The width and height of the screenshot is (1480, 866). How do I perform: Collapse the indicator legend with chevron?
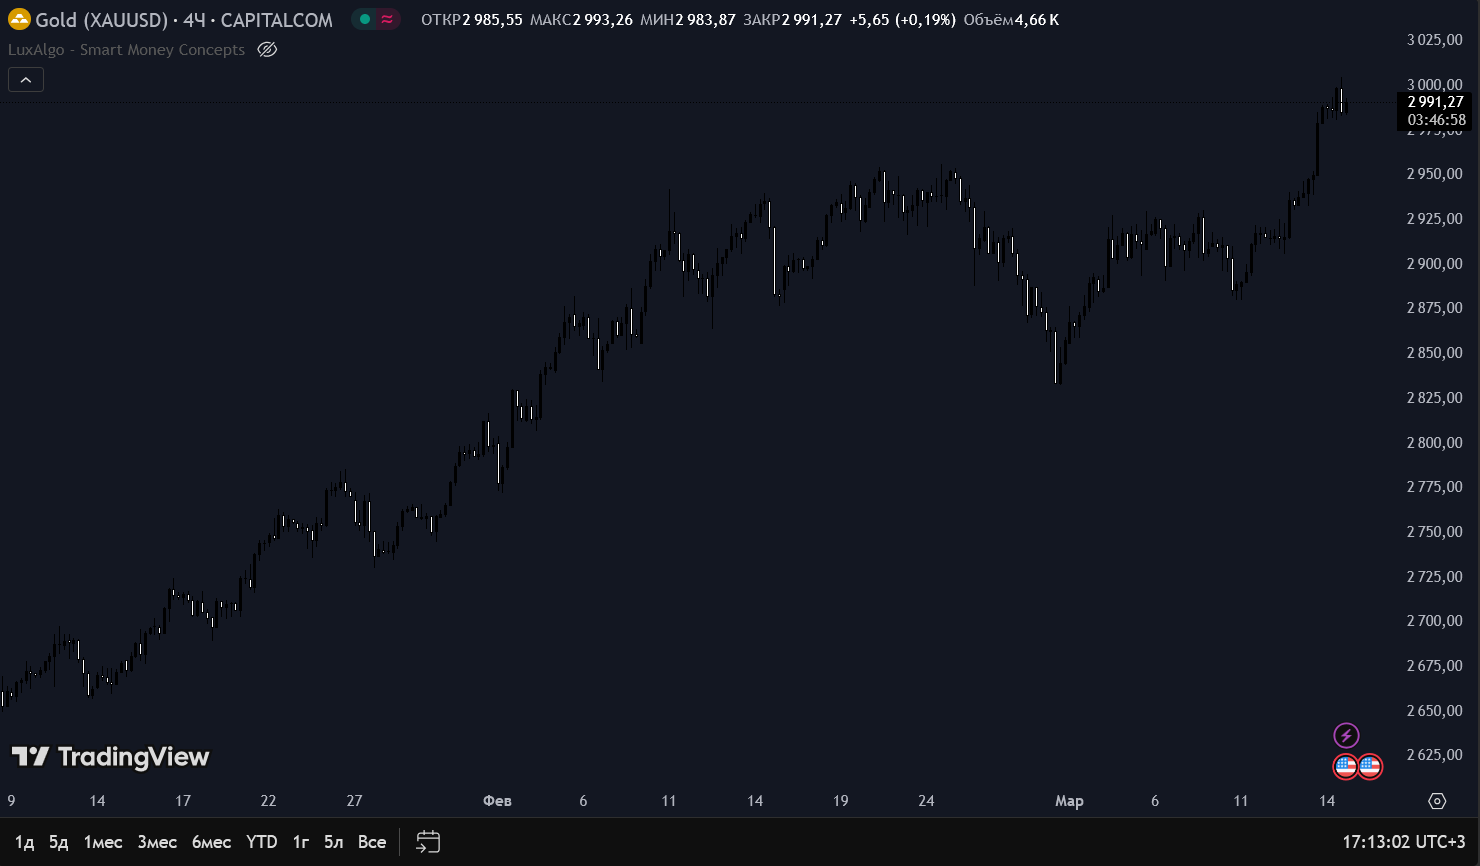pyautogui.click(x=26, y=80)
